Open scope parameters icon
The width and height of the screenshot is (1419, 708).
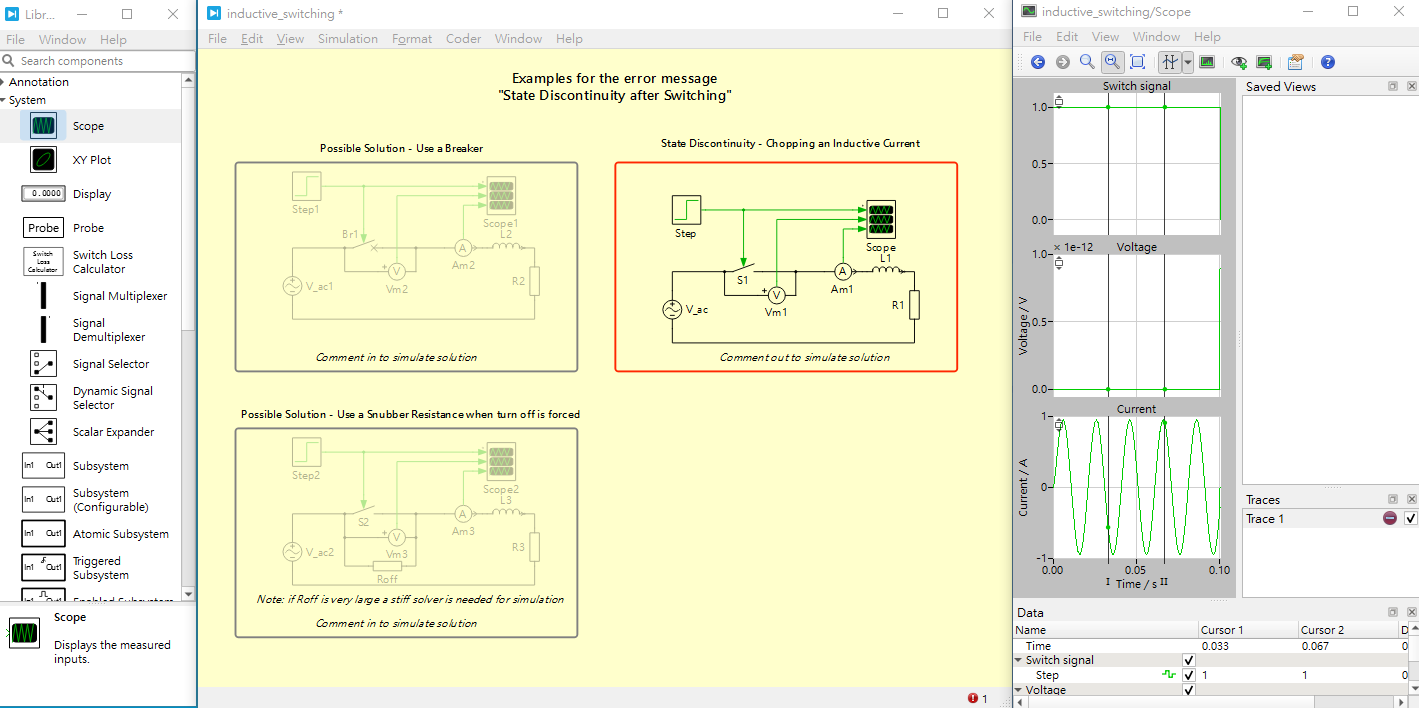(x=1296, y=62)
